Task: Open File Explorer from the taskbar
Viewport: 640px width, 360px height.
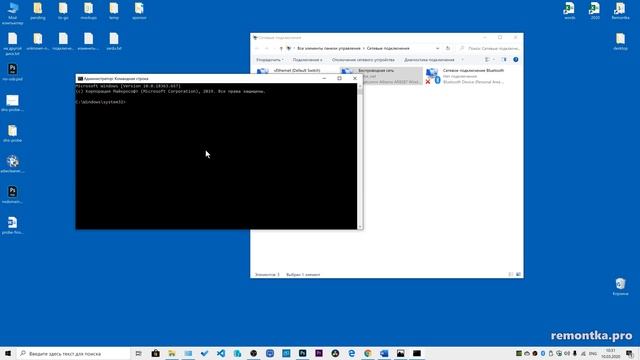Action: pos(172,353)
